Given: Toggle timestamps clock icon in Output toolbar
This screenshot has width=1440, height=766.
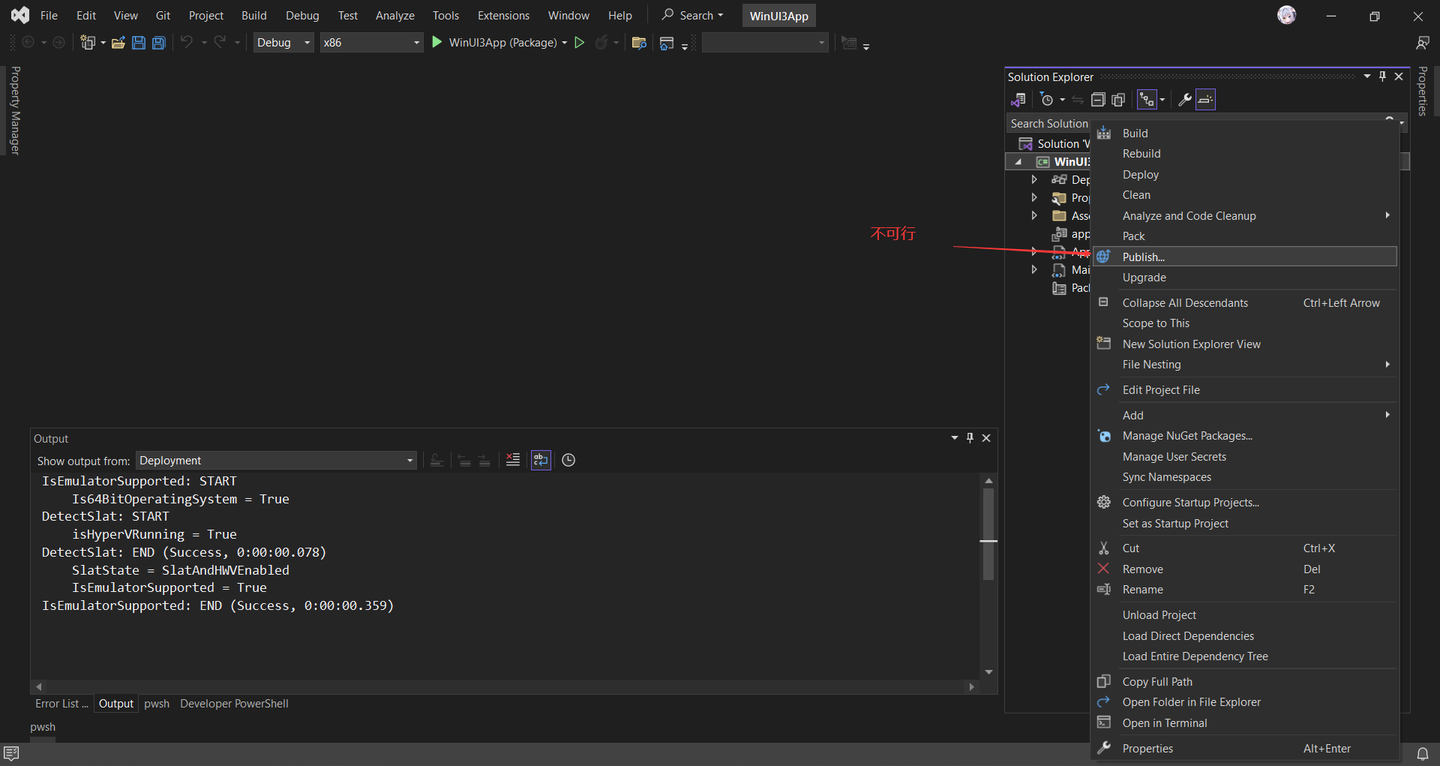Looking at the screenshot, I should tap(569, 460).
